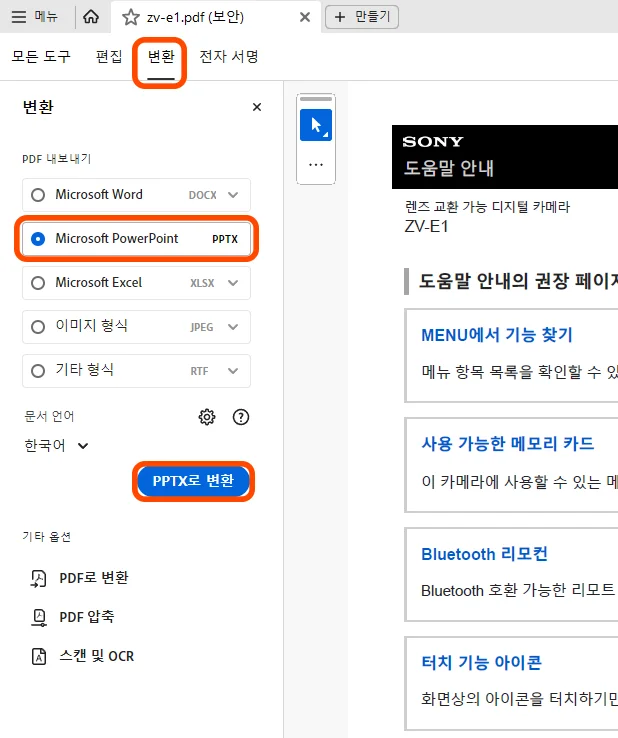Open the Bluetooth 리모컨 link
The image size is (618, 738).
pyautogui.click(x=484, y=554)
